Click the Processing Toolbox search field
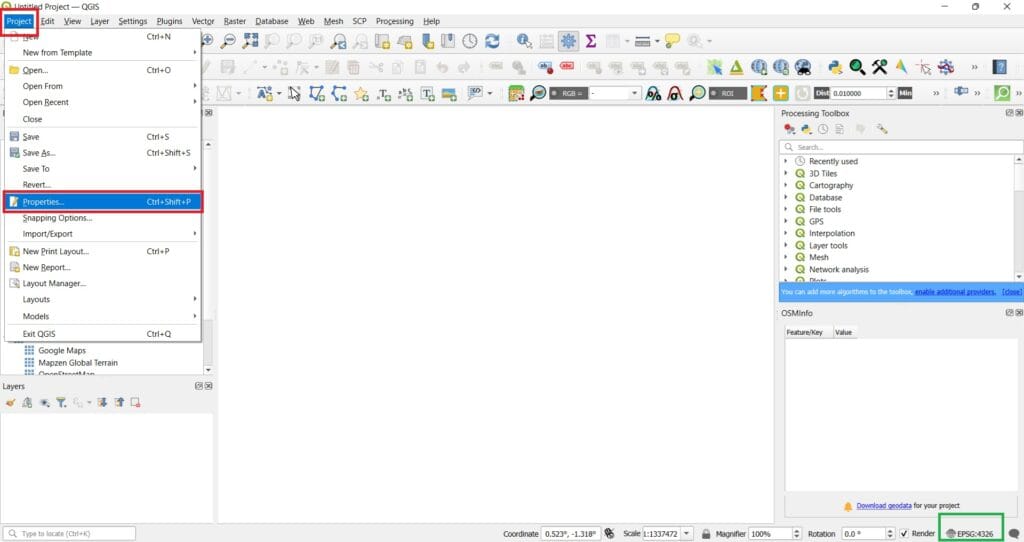The width and height of the screenshot is (1024, 542). [901, 147]
